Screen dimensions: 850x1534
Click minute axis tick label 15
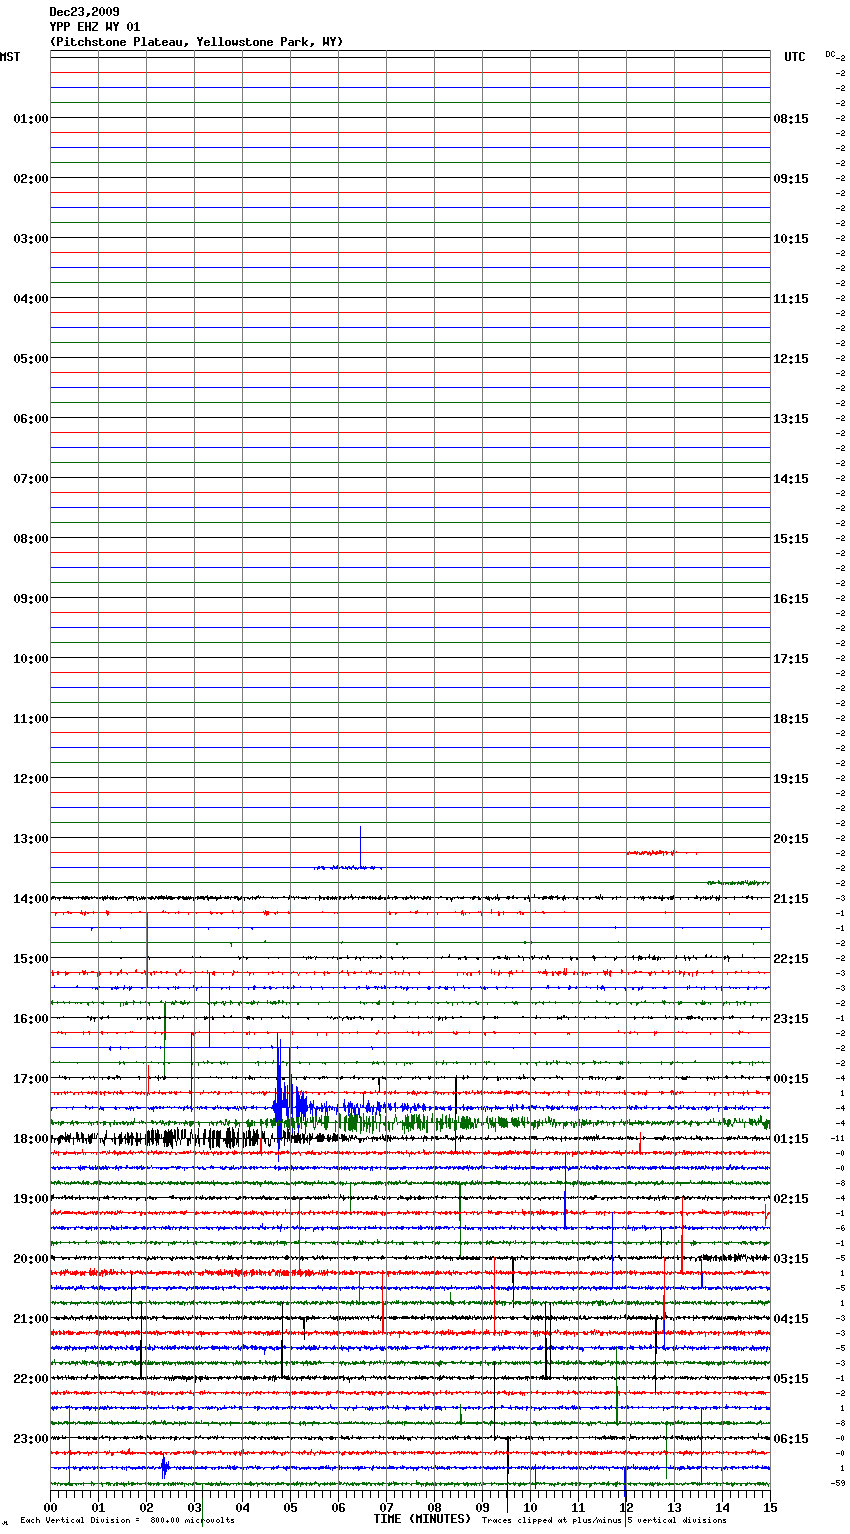pos(769,1507)
